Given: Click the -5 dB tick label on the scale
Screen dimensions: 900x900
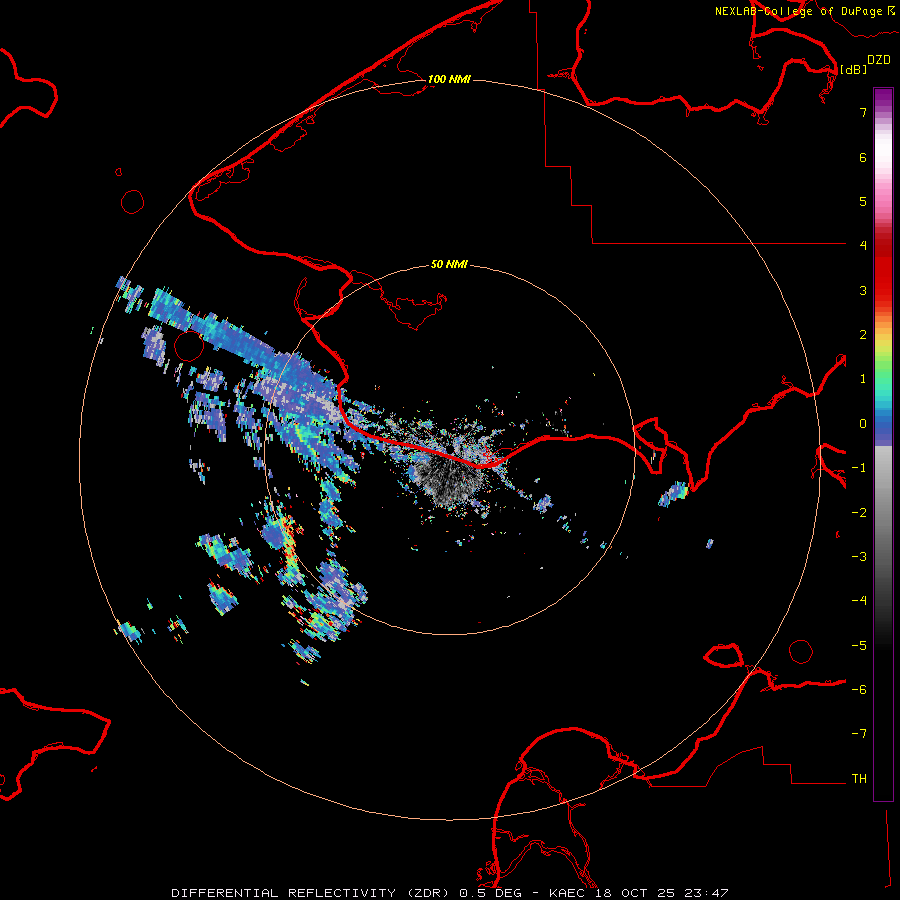Looking at the screenshot, I should pos(859,646).
